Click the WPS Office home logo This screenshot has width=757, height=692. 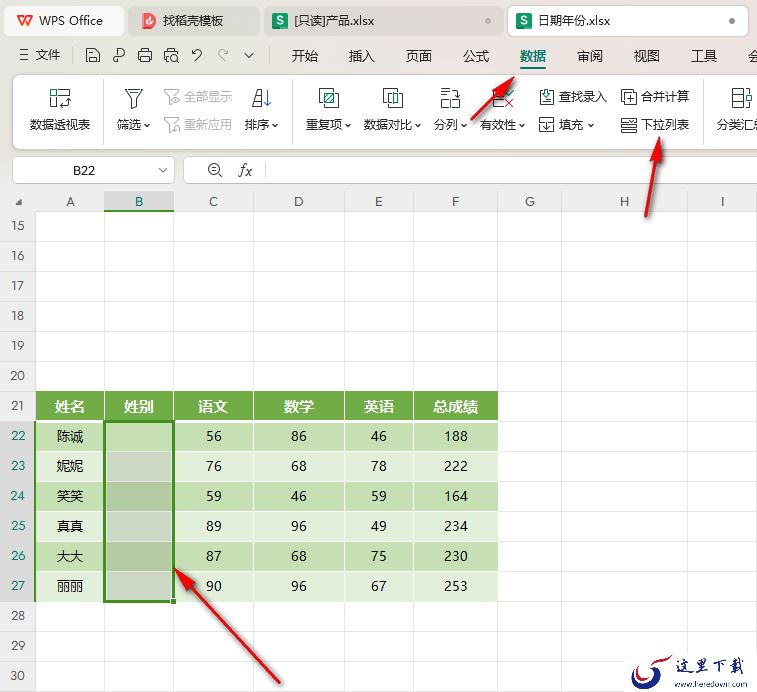25,21
